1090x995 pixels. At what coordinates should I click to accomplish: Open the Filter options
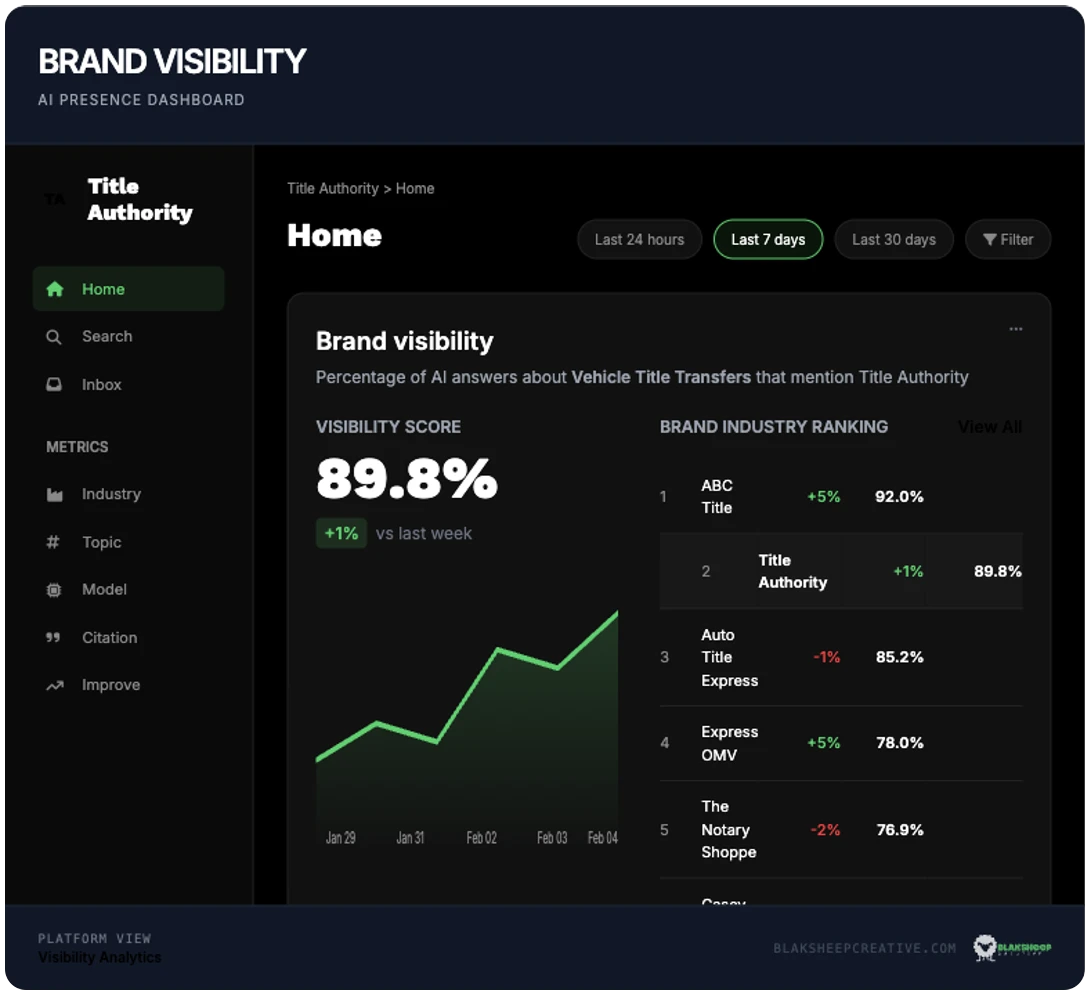(x=1008, y=239)
